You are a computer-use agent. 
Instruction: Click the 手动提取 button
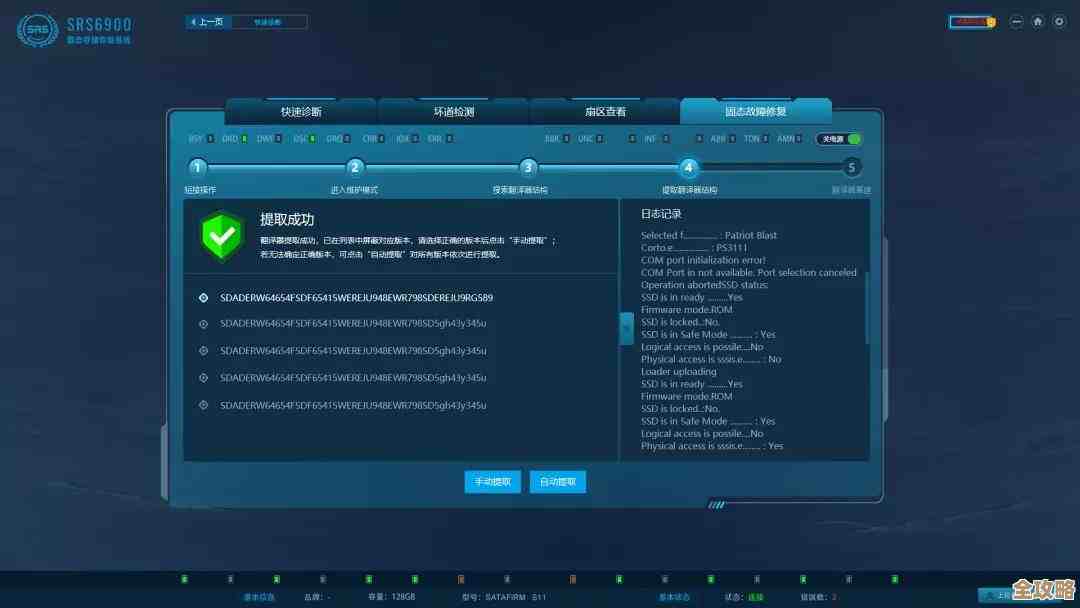tap(492, 482)
